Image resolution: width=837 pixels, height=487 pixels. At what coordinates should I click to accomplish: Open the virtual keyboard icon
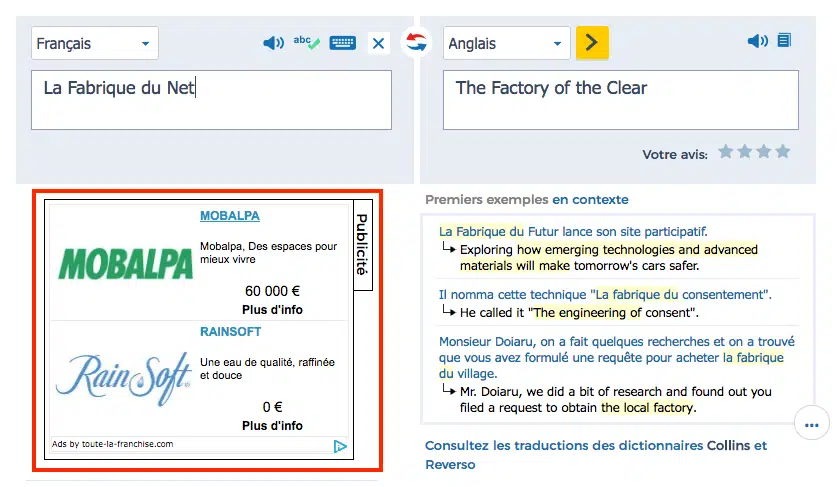coord(343,43)
